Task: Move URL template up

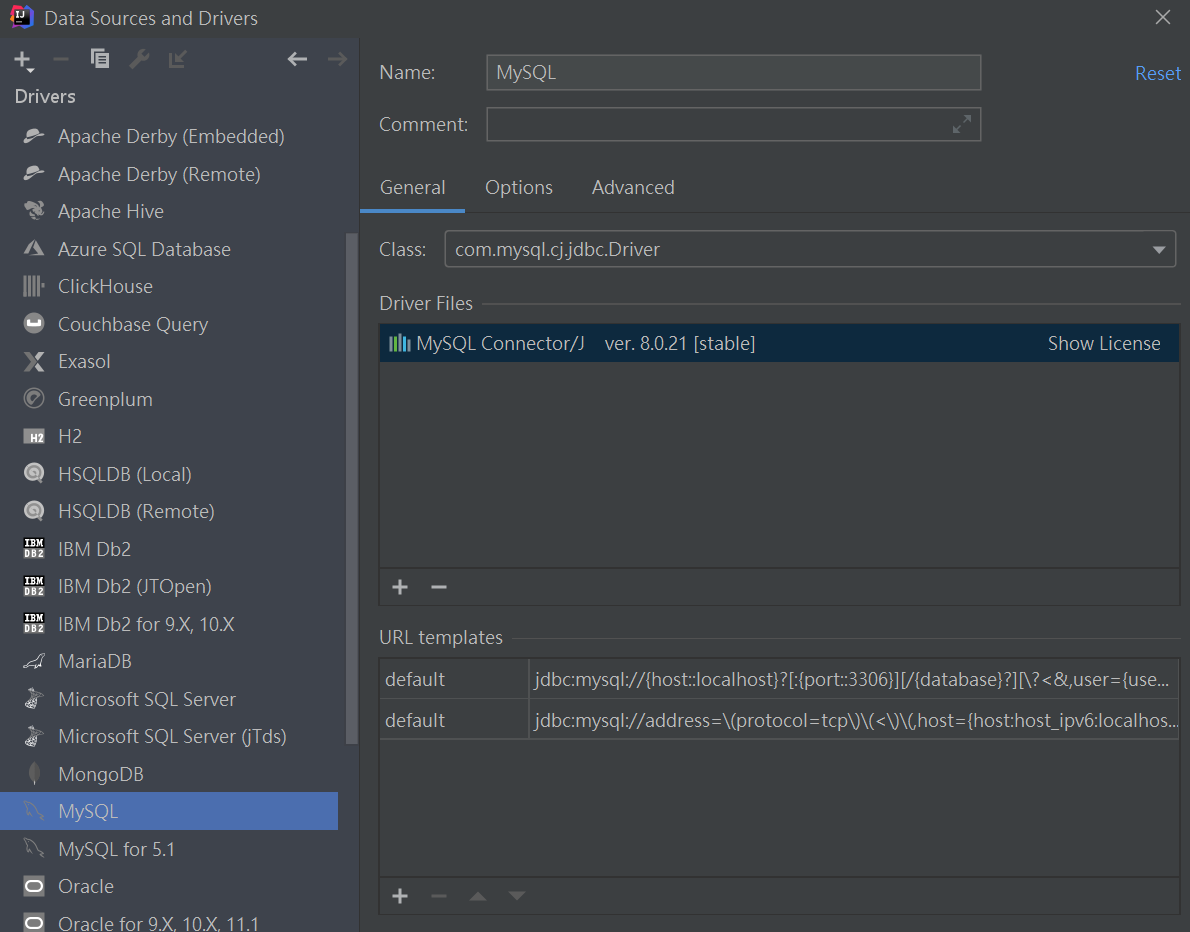Action: [477, 896]
